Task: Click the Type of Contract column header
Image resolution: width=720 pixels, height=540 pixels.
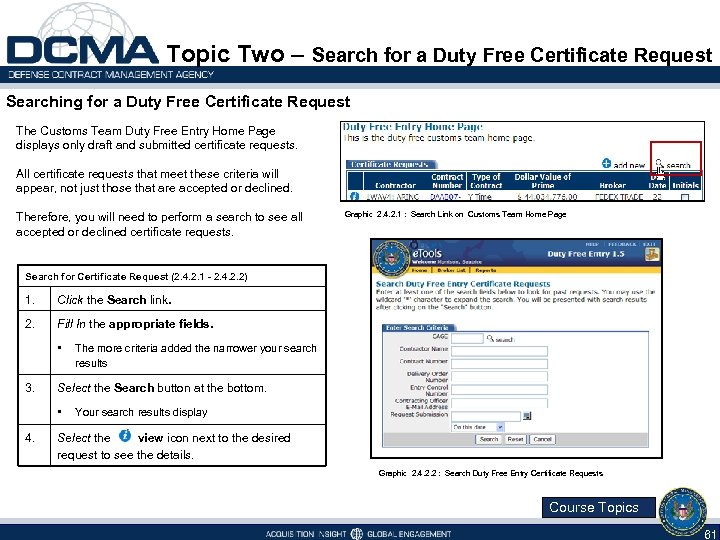Action: 486,181
